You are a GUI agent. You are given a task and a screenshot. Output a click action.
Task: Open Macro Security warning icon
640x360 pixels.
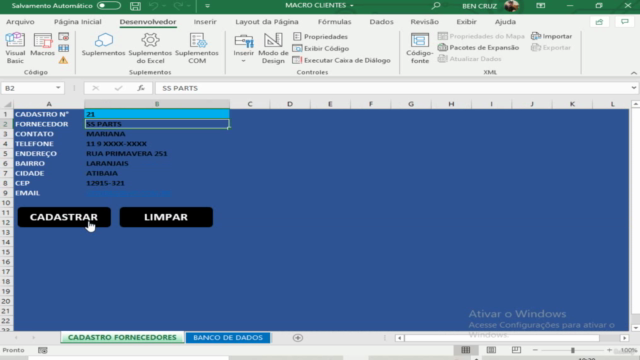pyautogui.click(x=63, y=60)
